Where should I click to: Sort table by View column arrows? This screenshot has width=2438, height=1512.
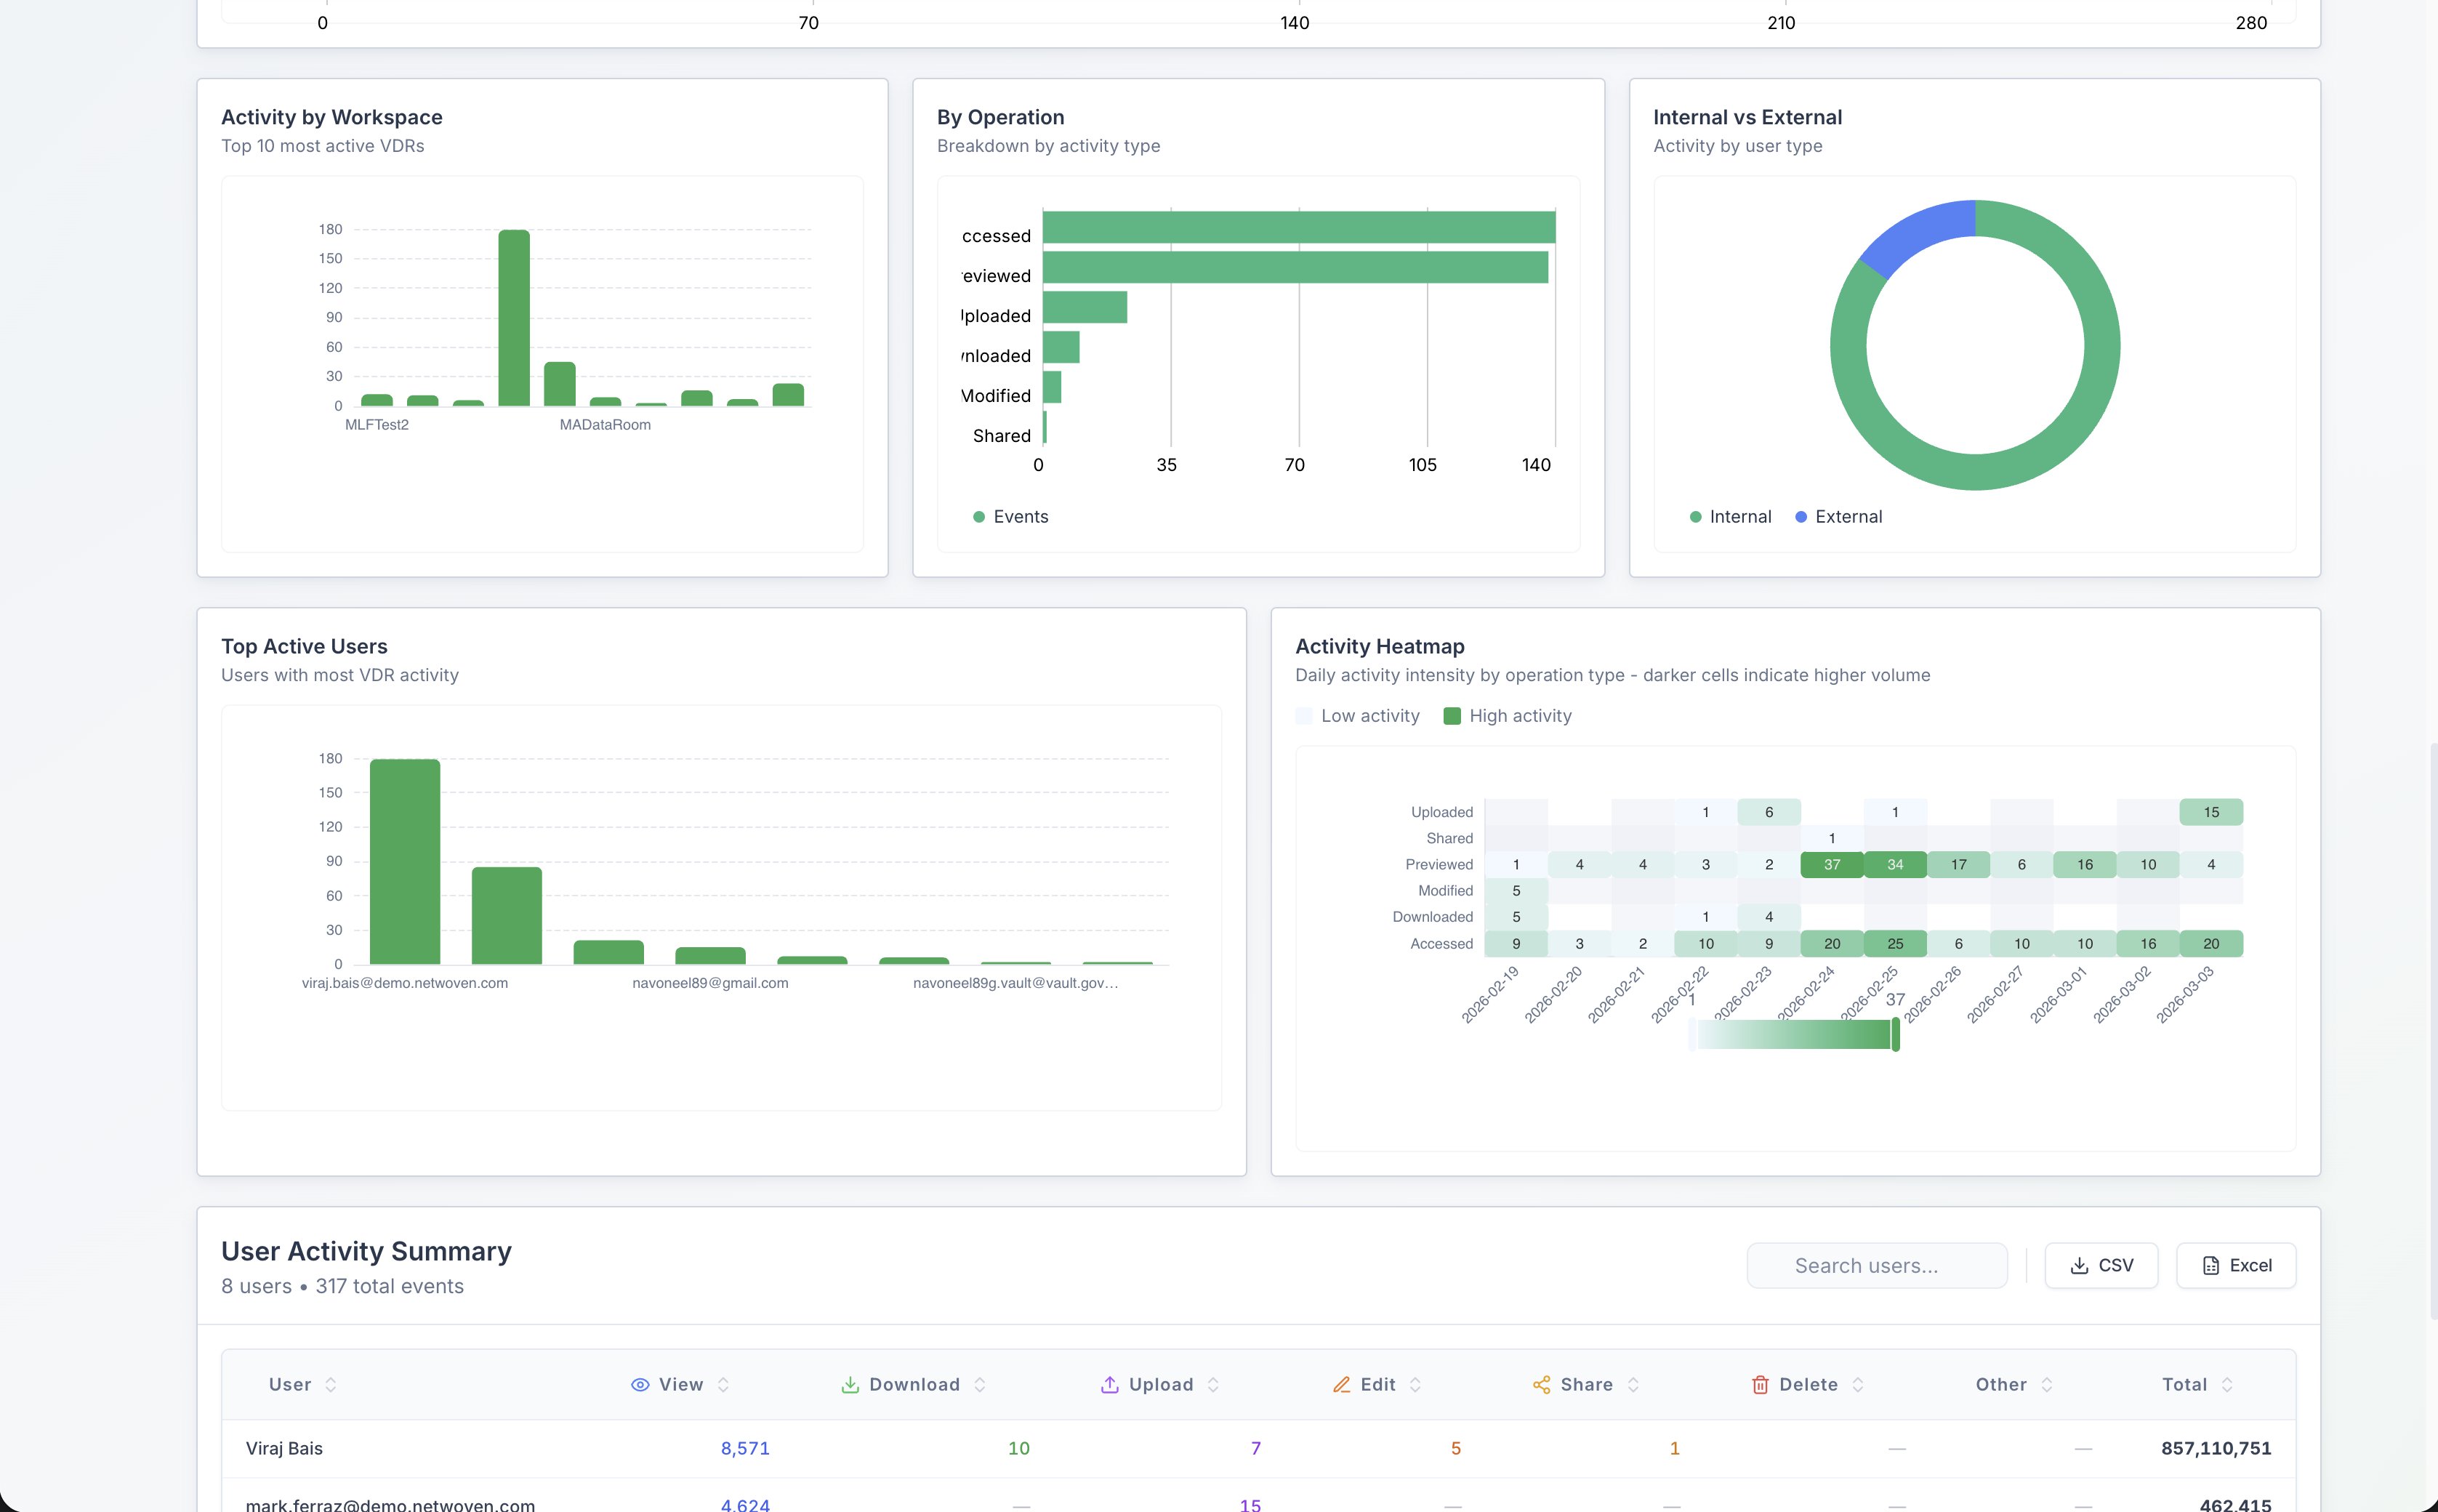[x=723, y=1384]
